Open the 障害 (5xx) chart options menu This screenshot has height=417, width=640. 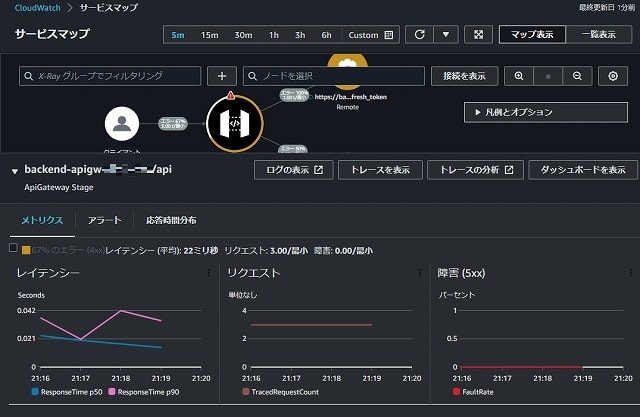point(631,273)
